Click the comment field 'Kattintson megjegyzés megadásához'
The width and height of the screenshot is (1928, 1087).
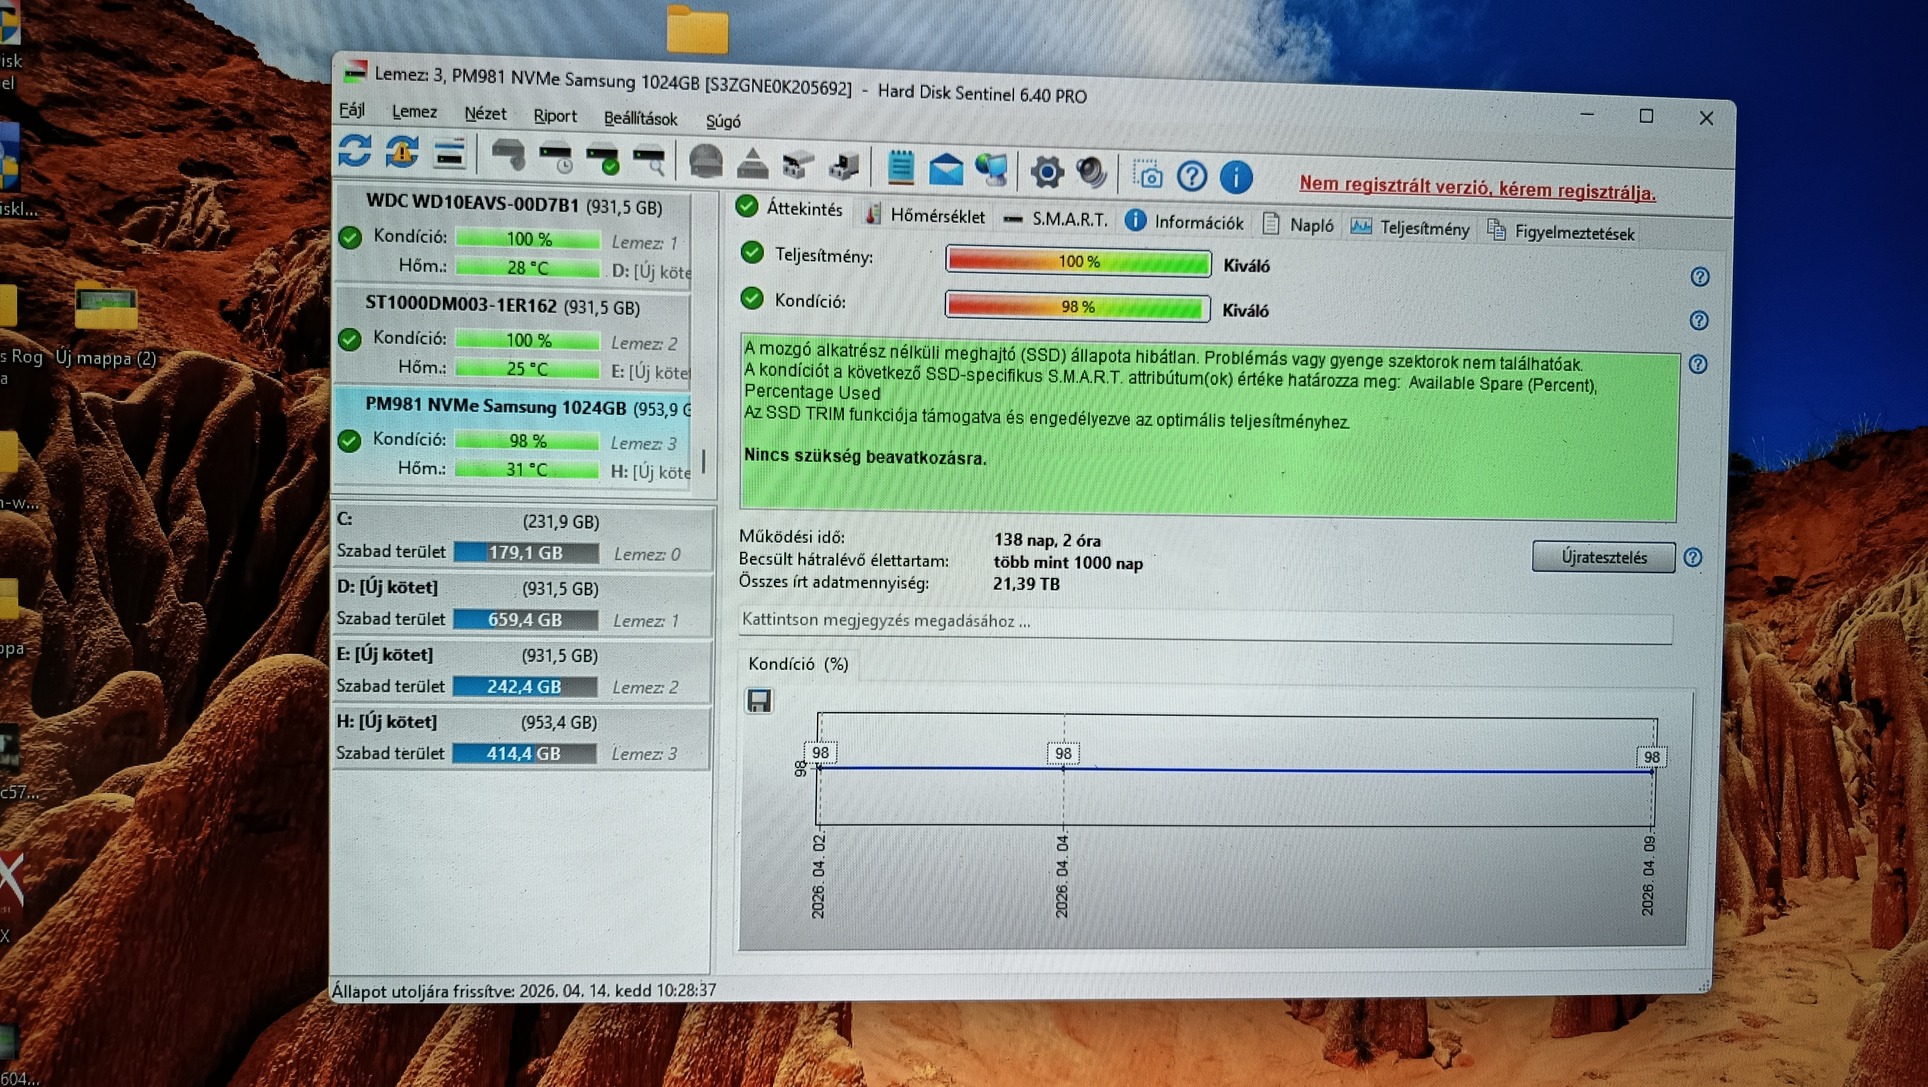pyautogui.click(x=1204, y=622)
